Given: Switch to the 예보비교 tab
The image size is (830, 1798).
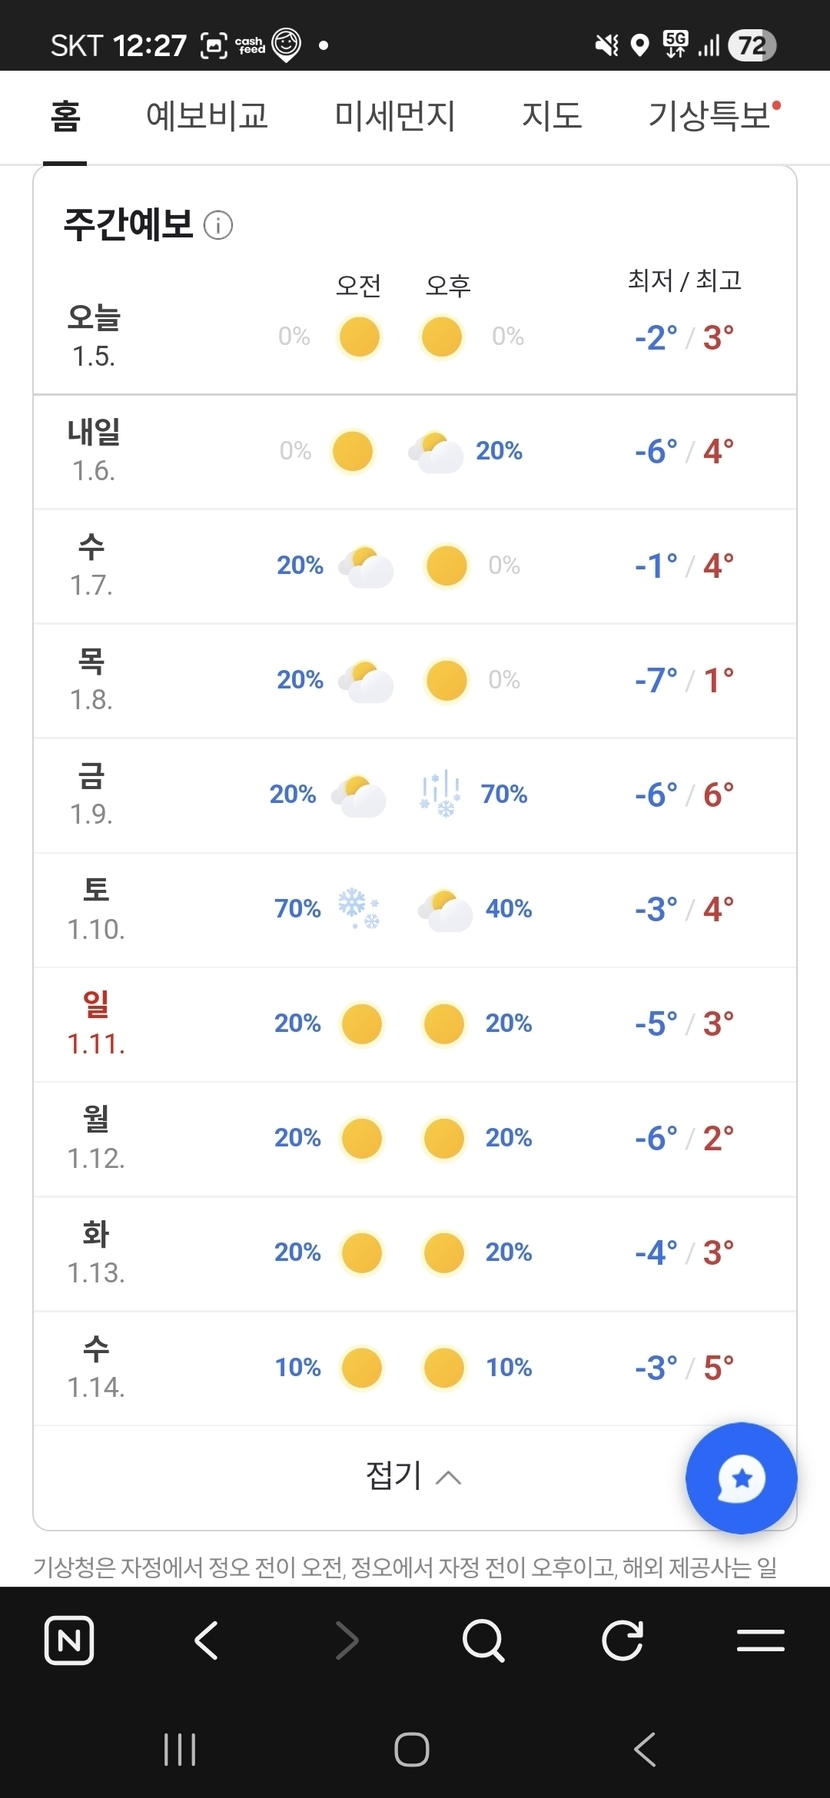Looking at the screenshot, I should [207, 117].
